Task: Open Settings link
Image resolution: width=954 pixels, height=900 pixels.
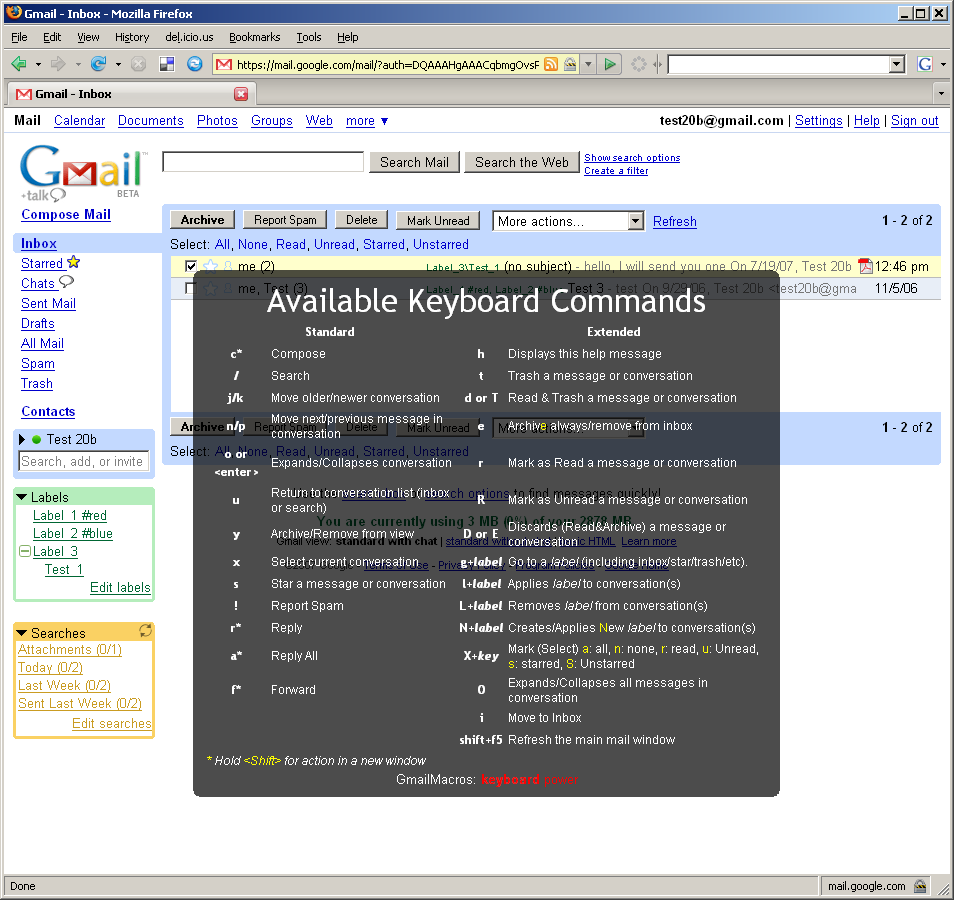Action: (818, 120)
